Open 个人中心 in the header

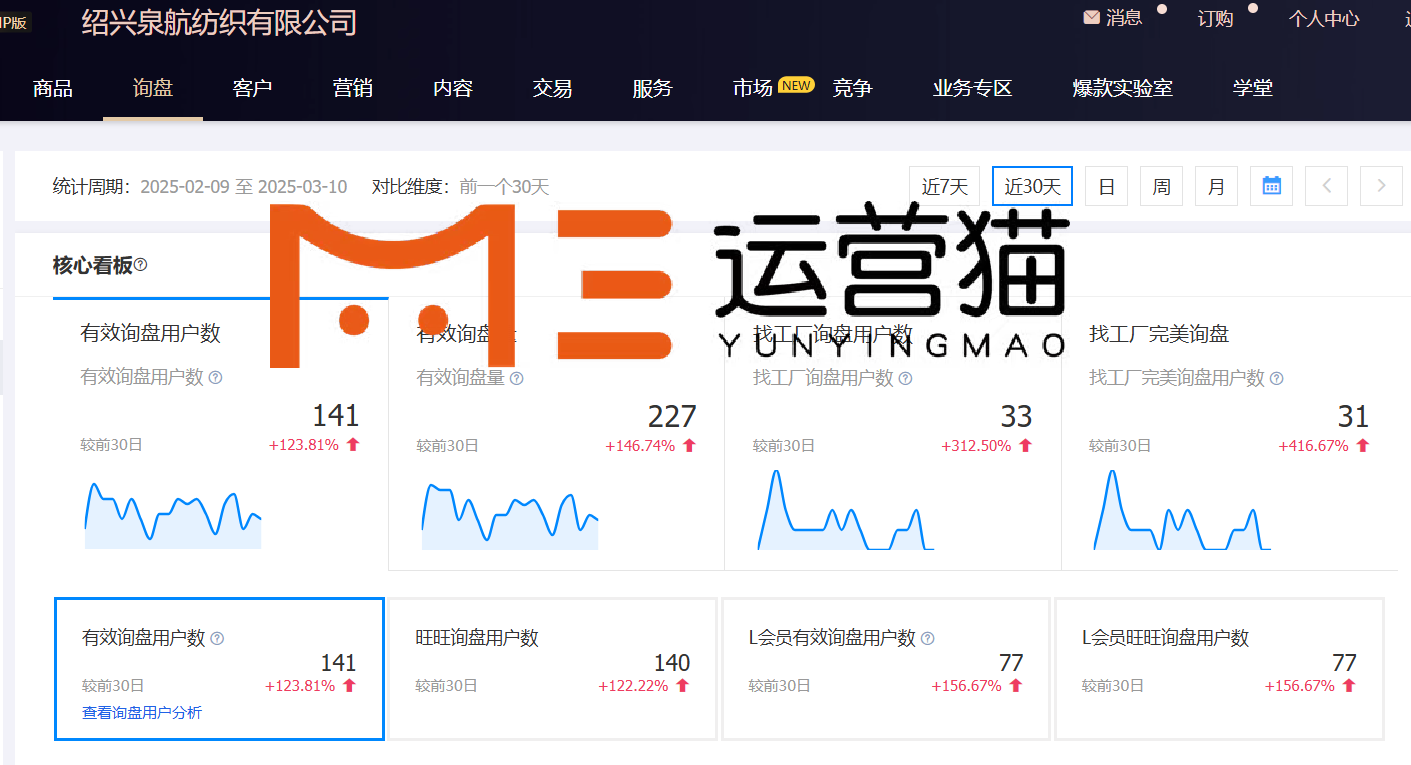(1323, 18)
